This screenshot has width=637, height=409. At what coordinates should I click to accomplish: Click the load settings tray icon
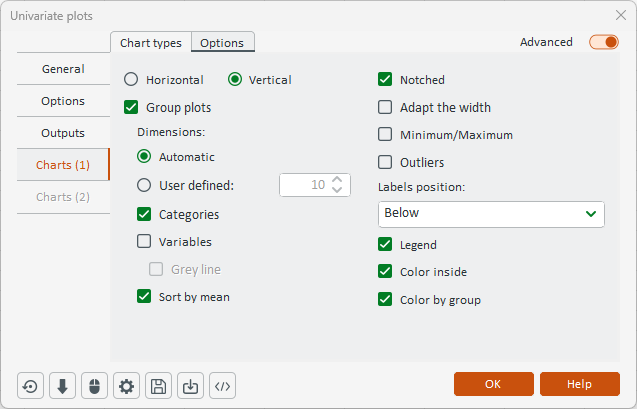[191, 386]
